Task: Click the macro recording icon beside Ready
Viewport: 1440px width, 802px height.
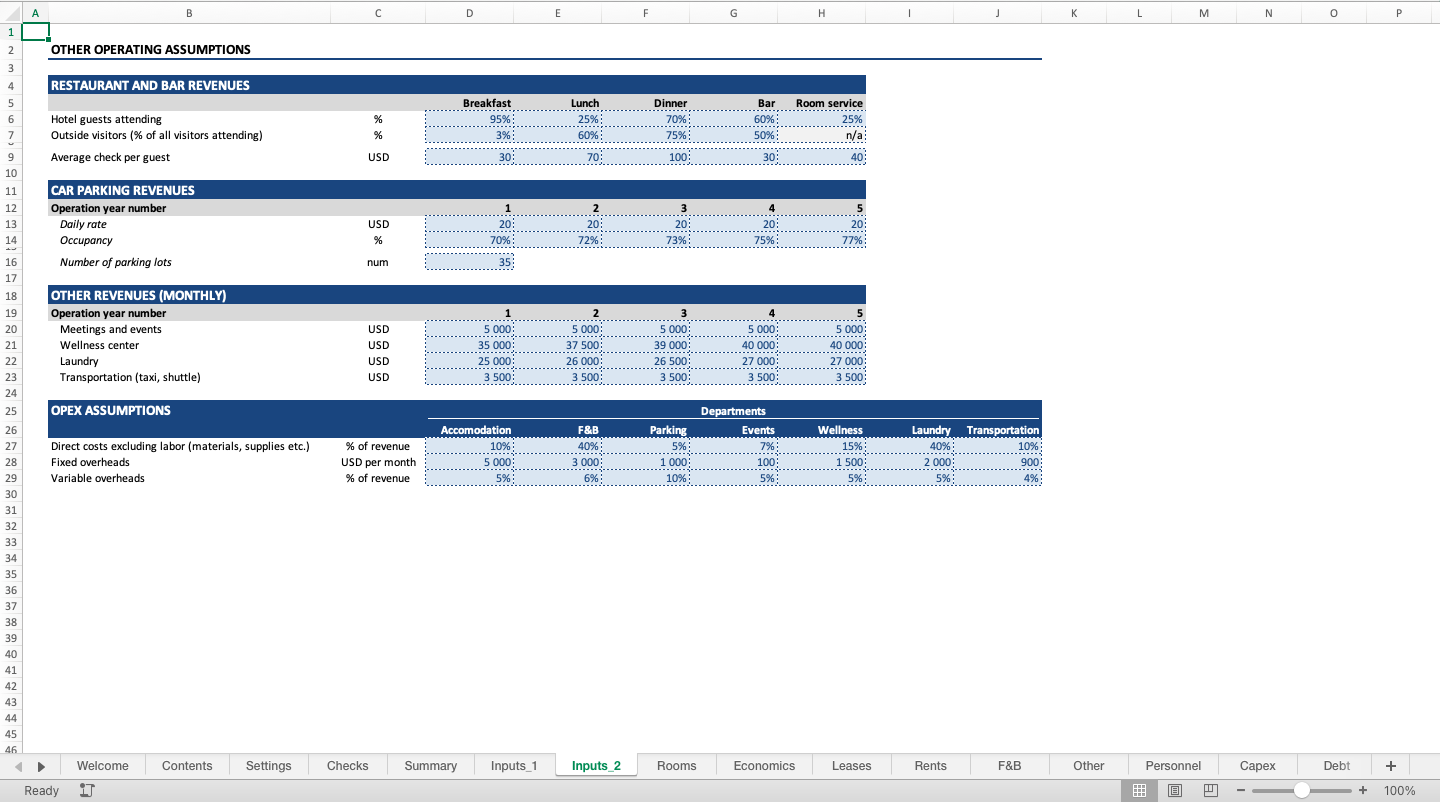Action: pos(87,790)
